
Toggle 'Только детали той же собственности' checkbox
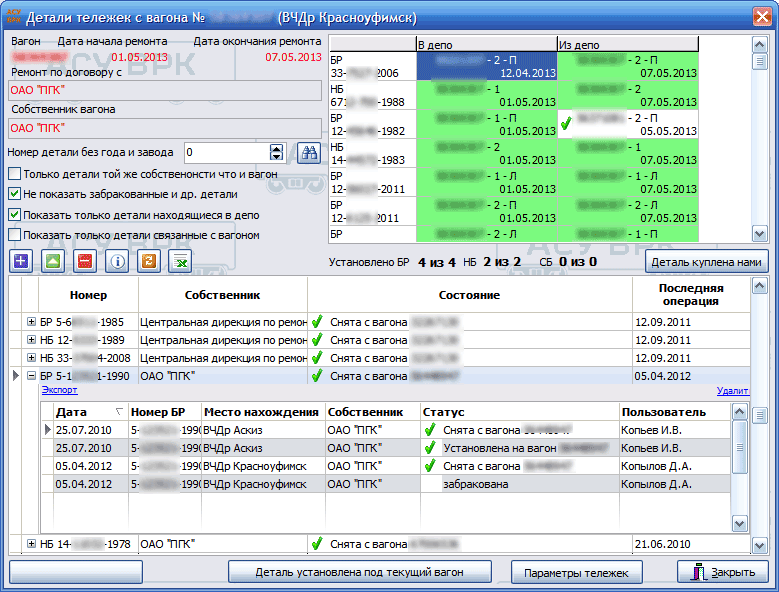coord(15,174)
